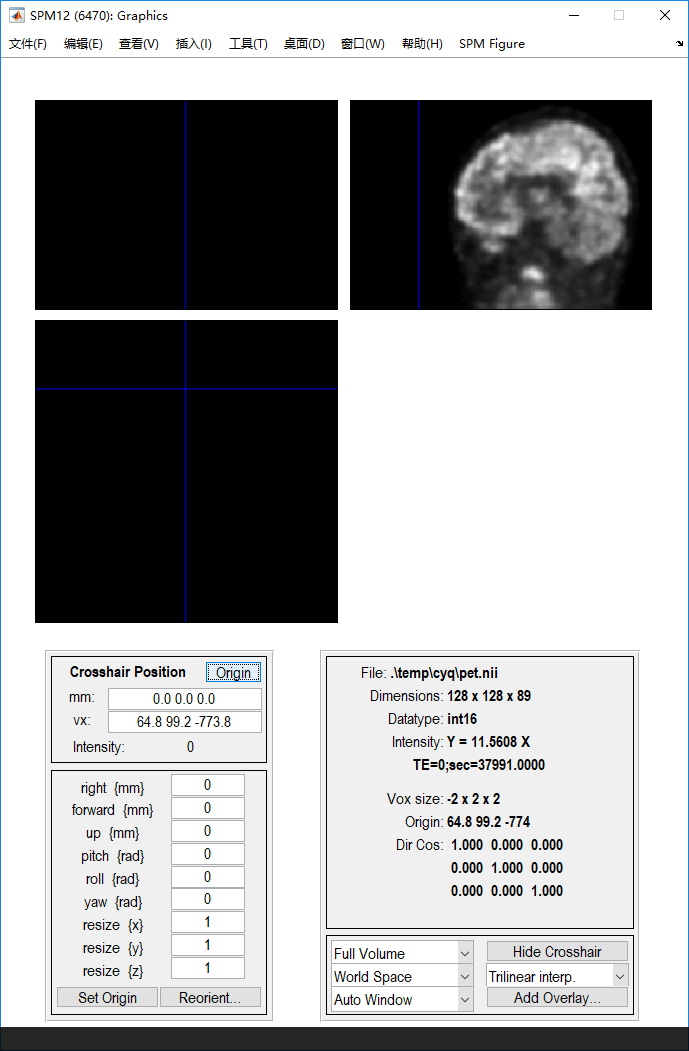The height and width of the screenshot is (1051, 689).
Task: Click the resize {y} input field
Action: (208, 945)
